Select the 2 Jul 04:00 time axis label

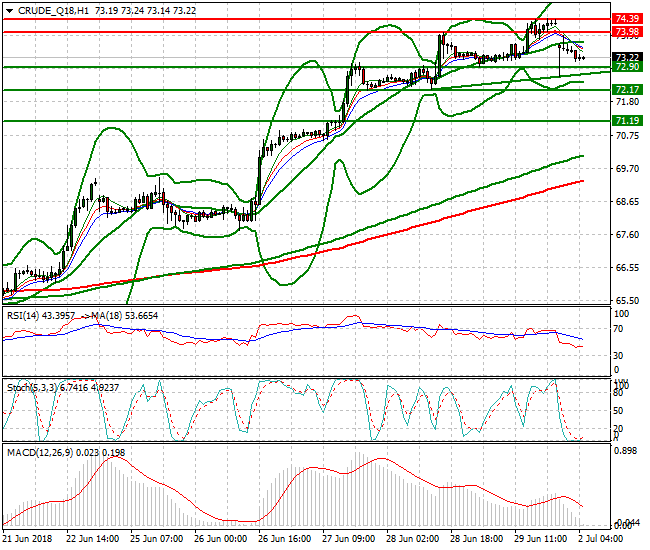[x=601, y=539]
